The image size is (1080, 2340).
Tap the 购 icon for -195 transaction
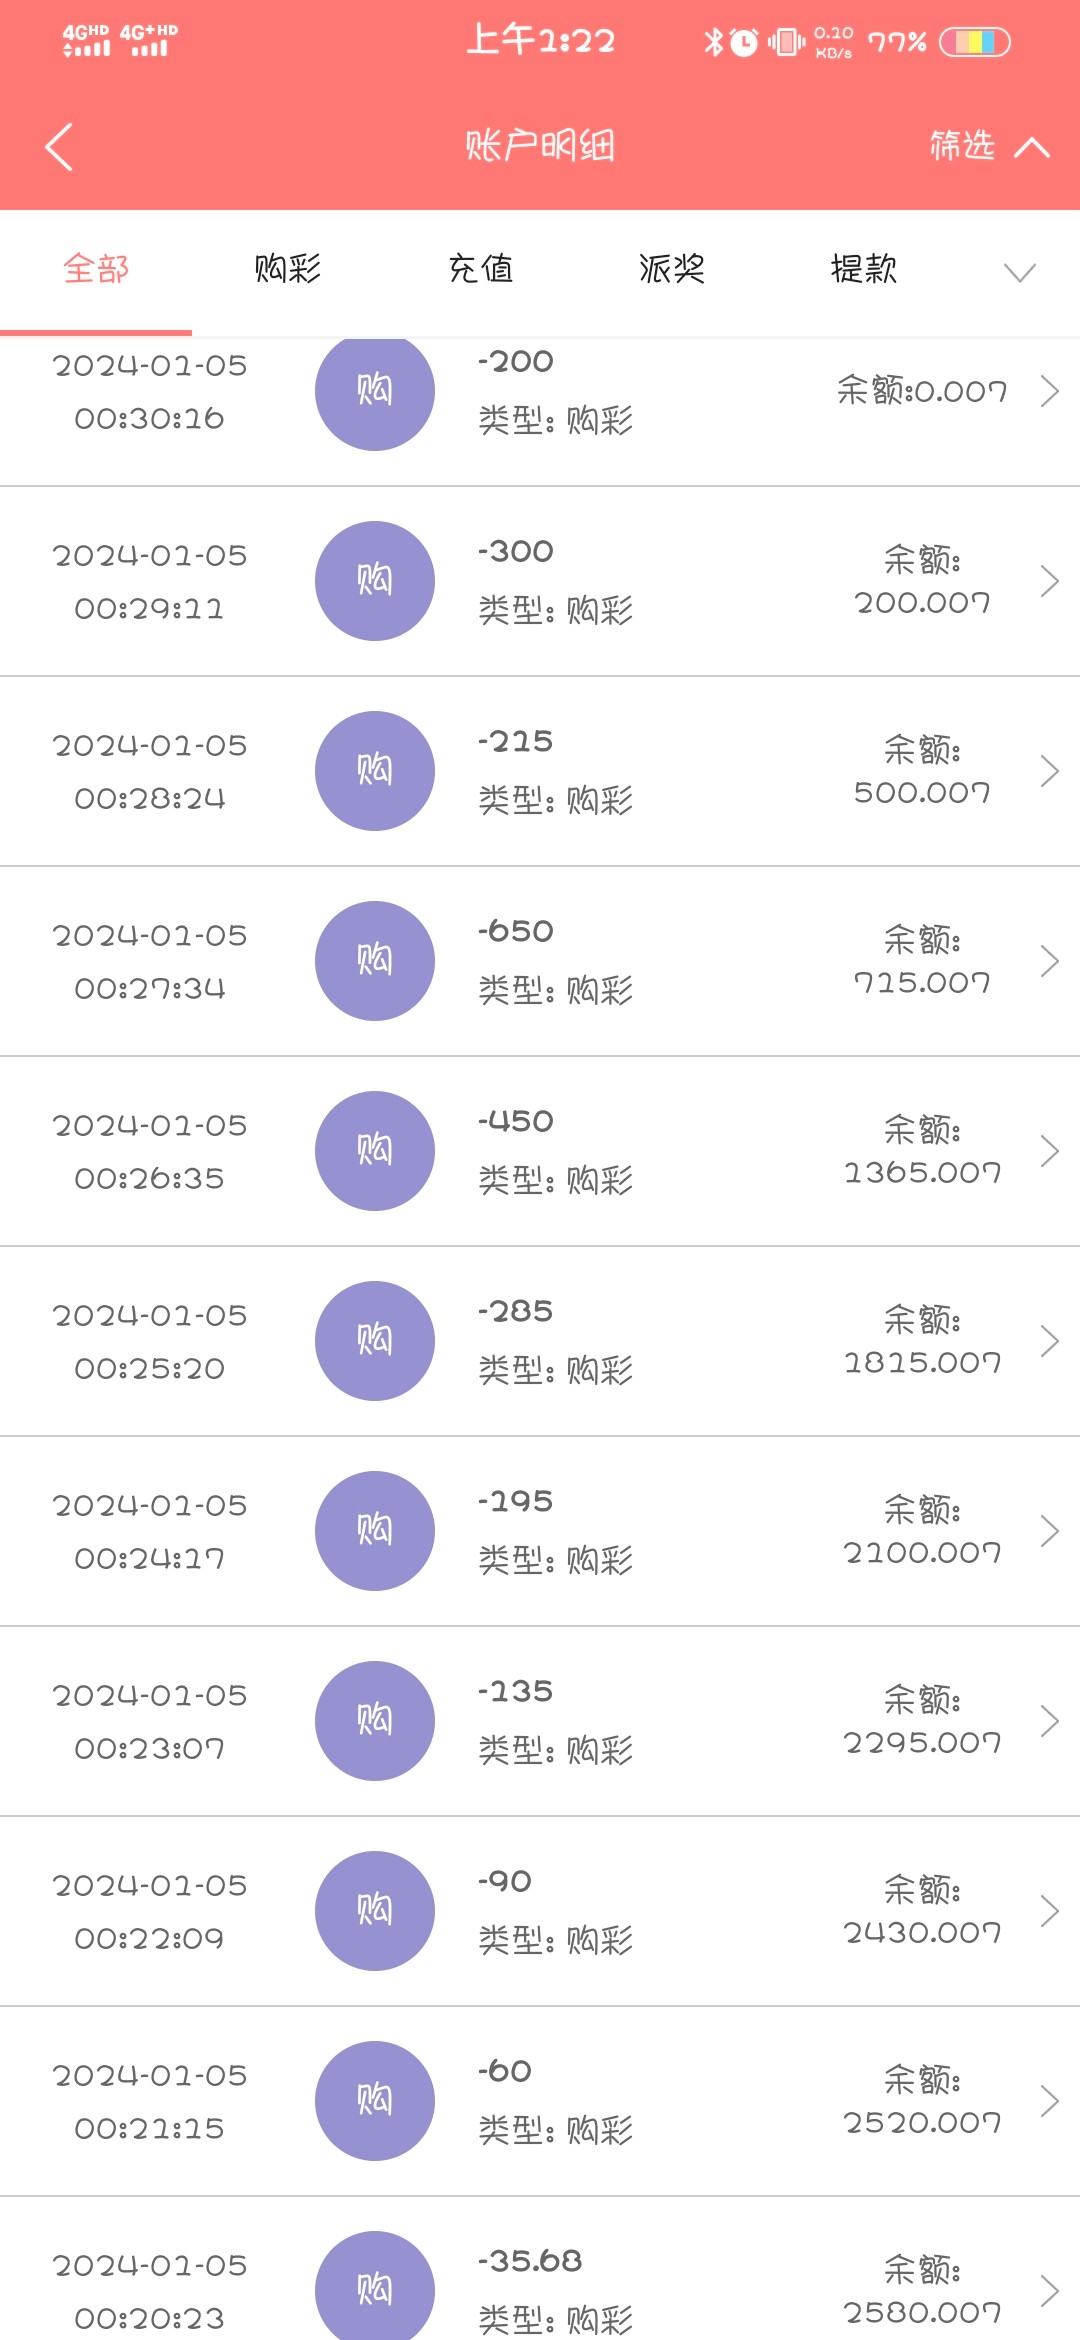click(x=375, y=1531)
